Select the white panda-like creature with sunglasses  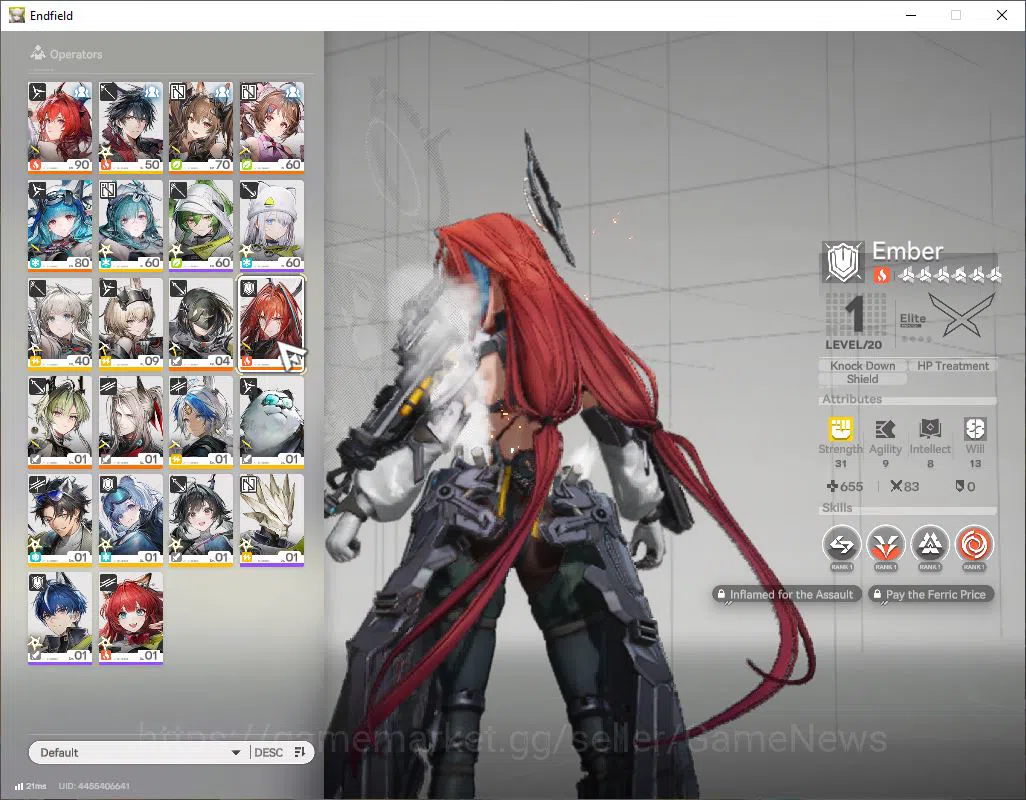tap(272, 422)
